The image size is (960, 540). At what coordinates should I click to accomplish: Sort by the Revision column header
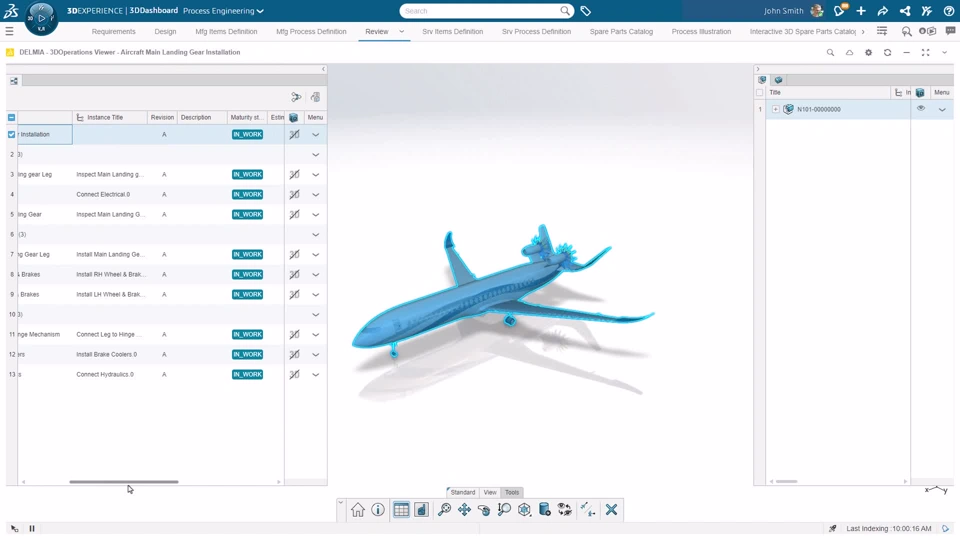click(162, 118)
